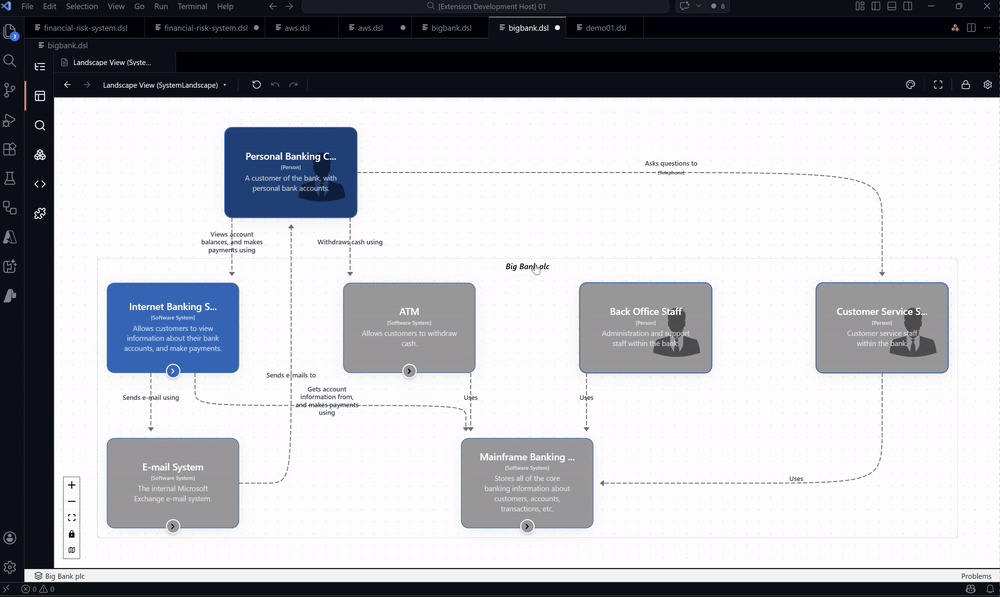Go back to previous diagram view
The height and width of the screenshot is (597, 1000).
tap(67, 85)
